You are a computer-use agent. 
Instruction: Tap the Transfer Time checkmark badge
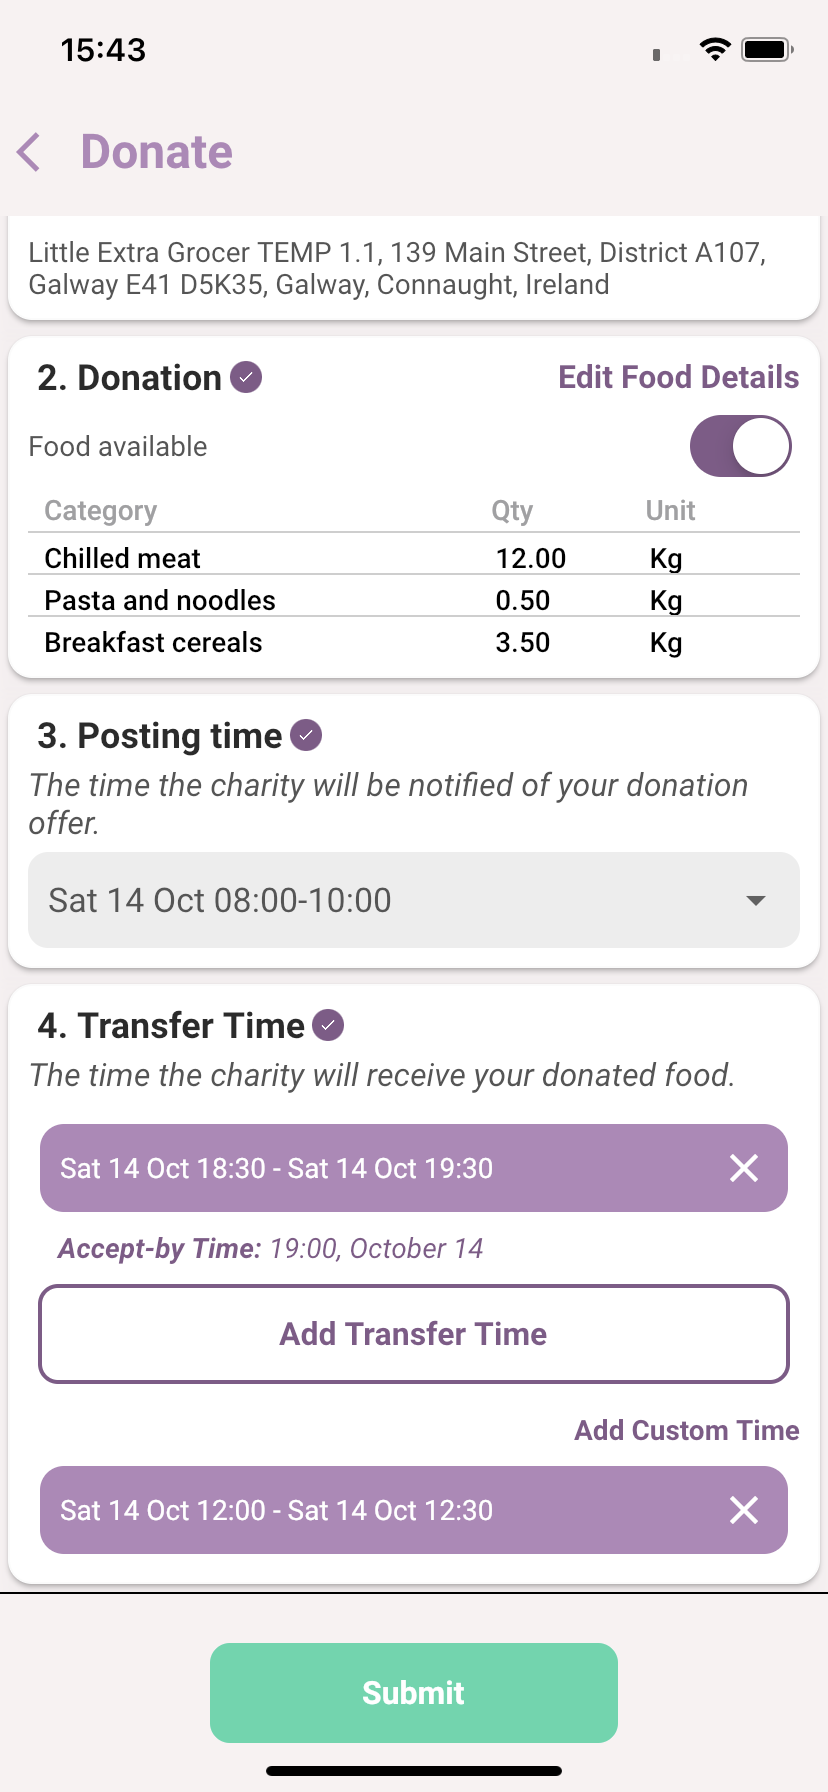pos(328,1026)
